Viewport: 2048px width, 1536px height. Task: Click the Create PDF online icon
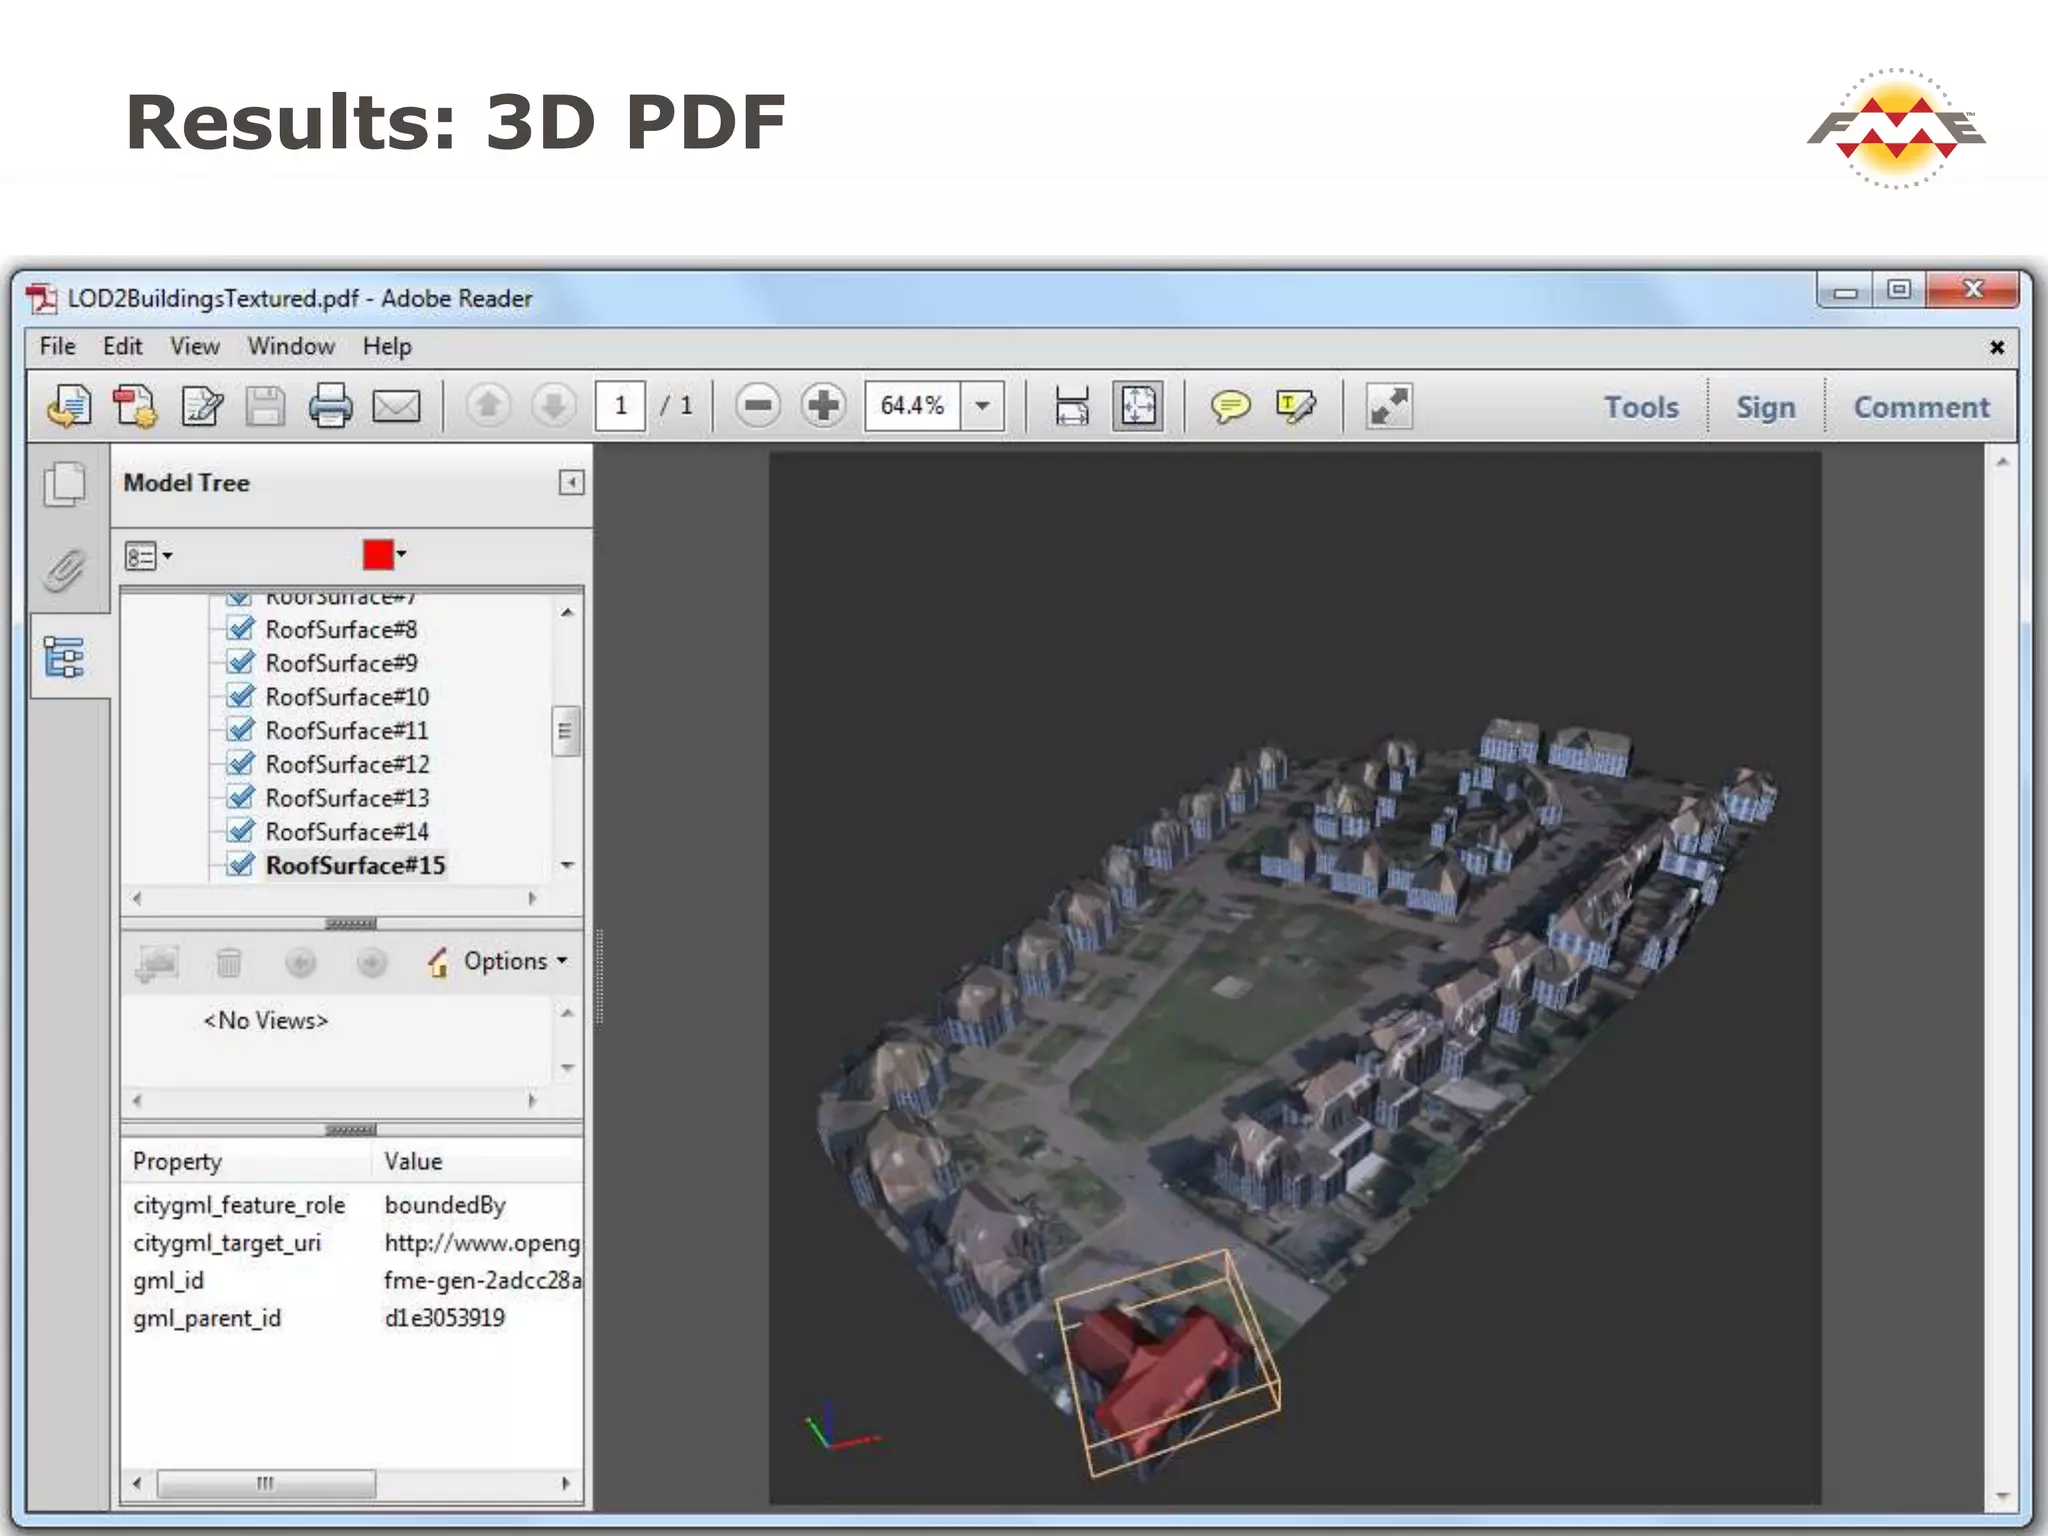pyautogui.click(x=68, y=406)
